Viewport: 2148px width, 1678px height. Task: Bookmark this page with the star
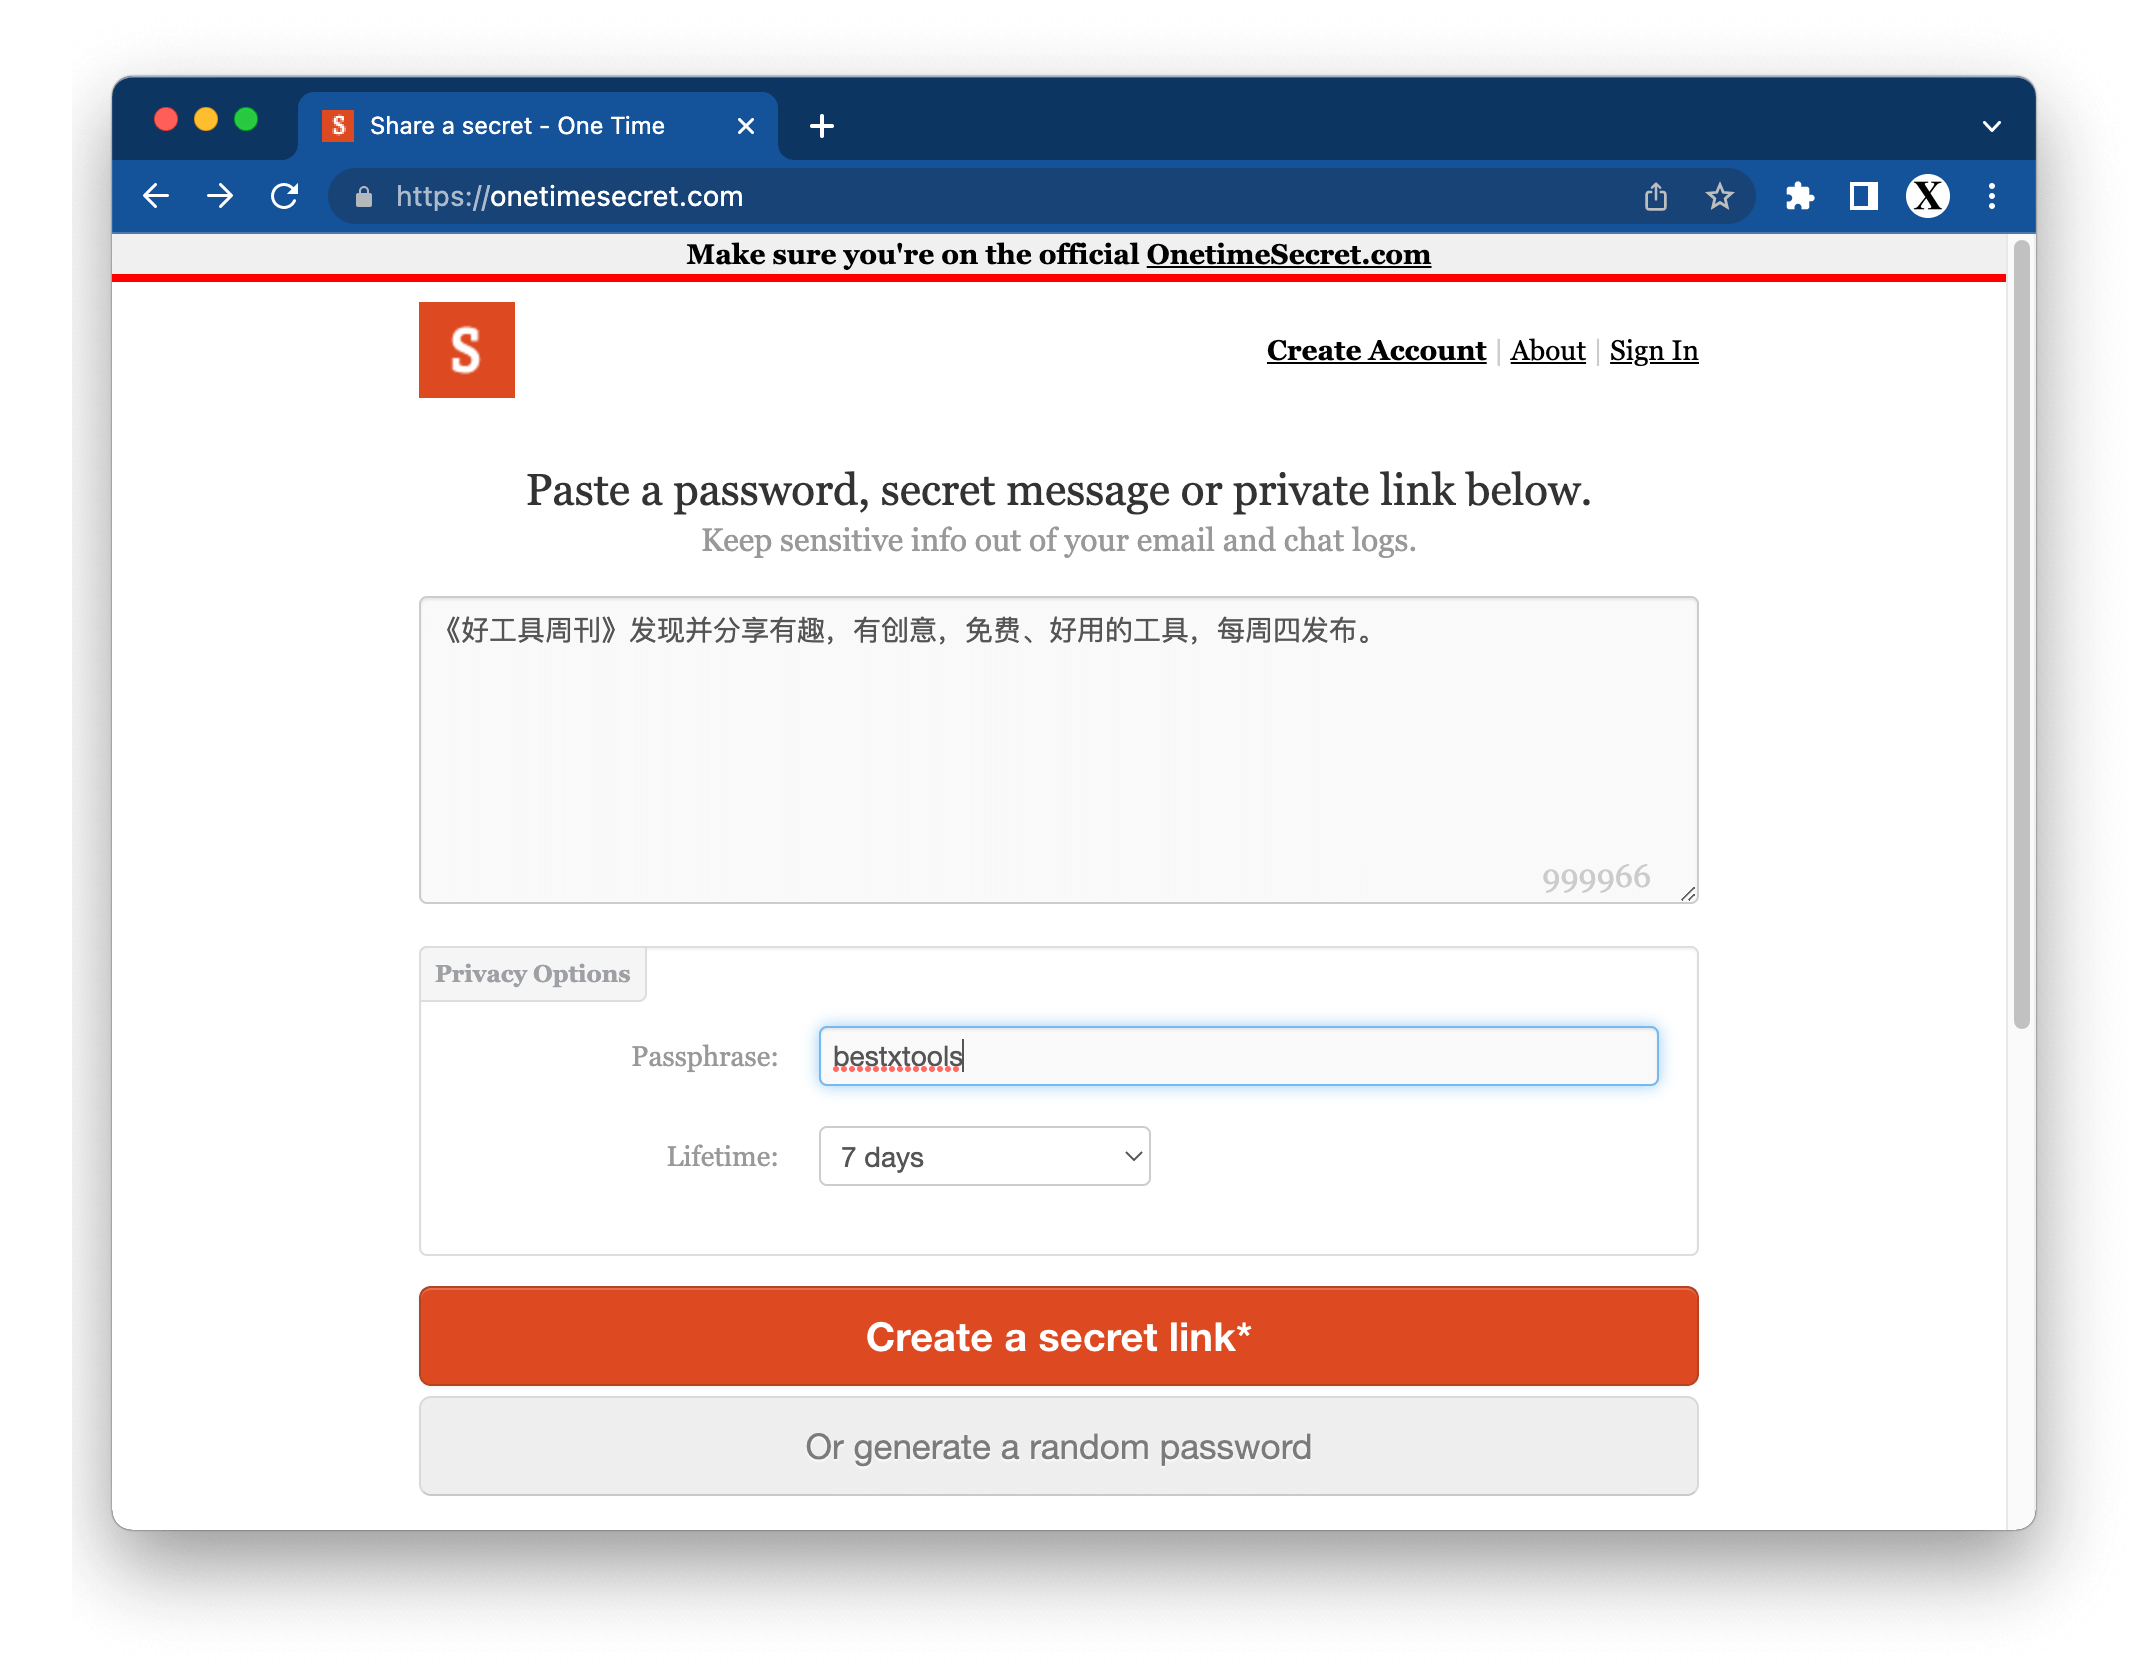click(x=1719, y=197)
